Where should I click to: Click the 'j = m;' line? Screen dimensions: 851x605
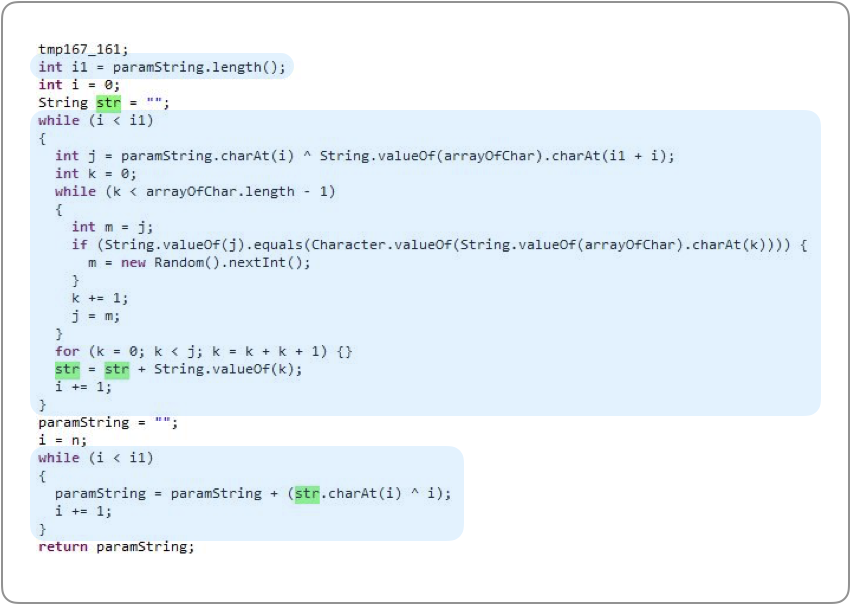tap(96, 316)
